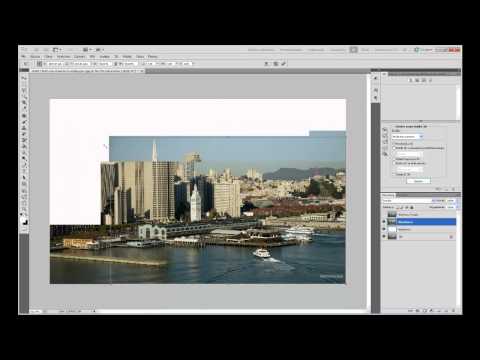Click the second collapsed panel icon in dock

(376, 90)
